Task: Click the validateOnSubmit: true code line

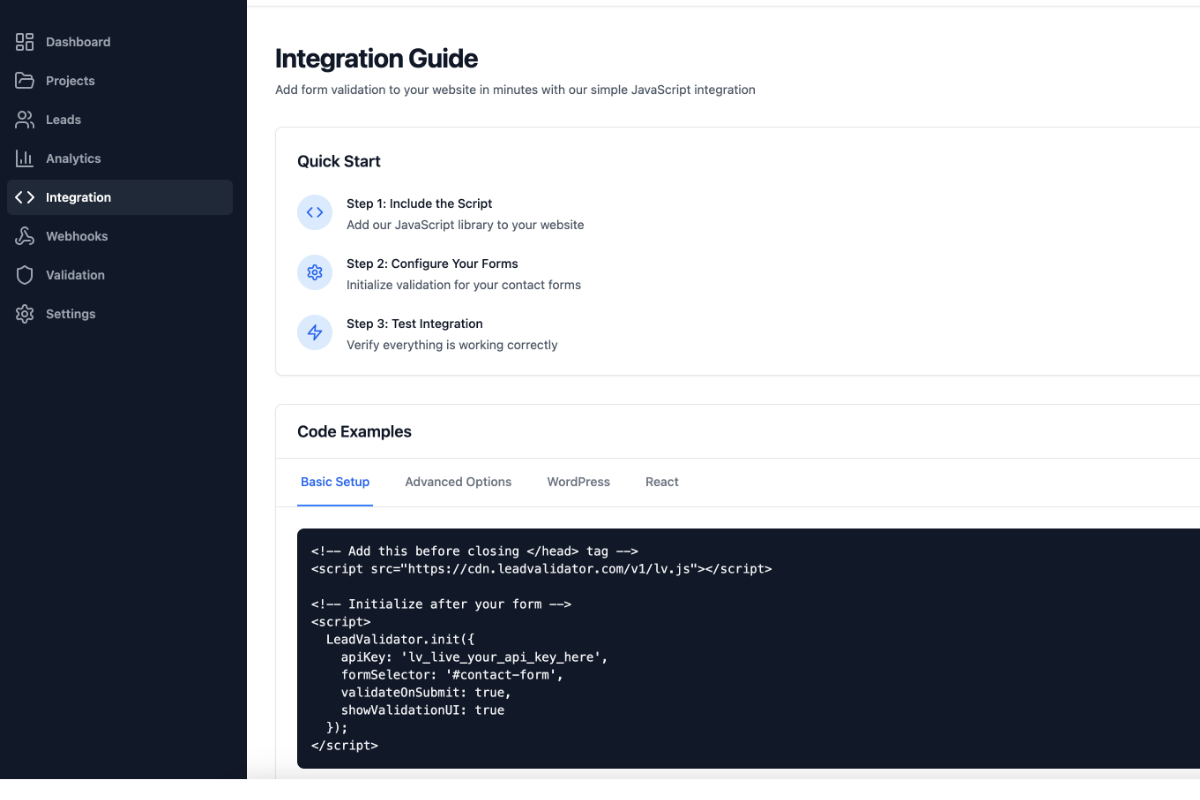Action: (426, 692)
